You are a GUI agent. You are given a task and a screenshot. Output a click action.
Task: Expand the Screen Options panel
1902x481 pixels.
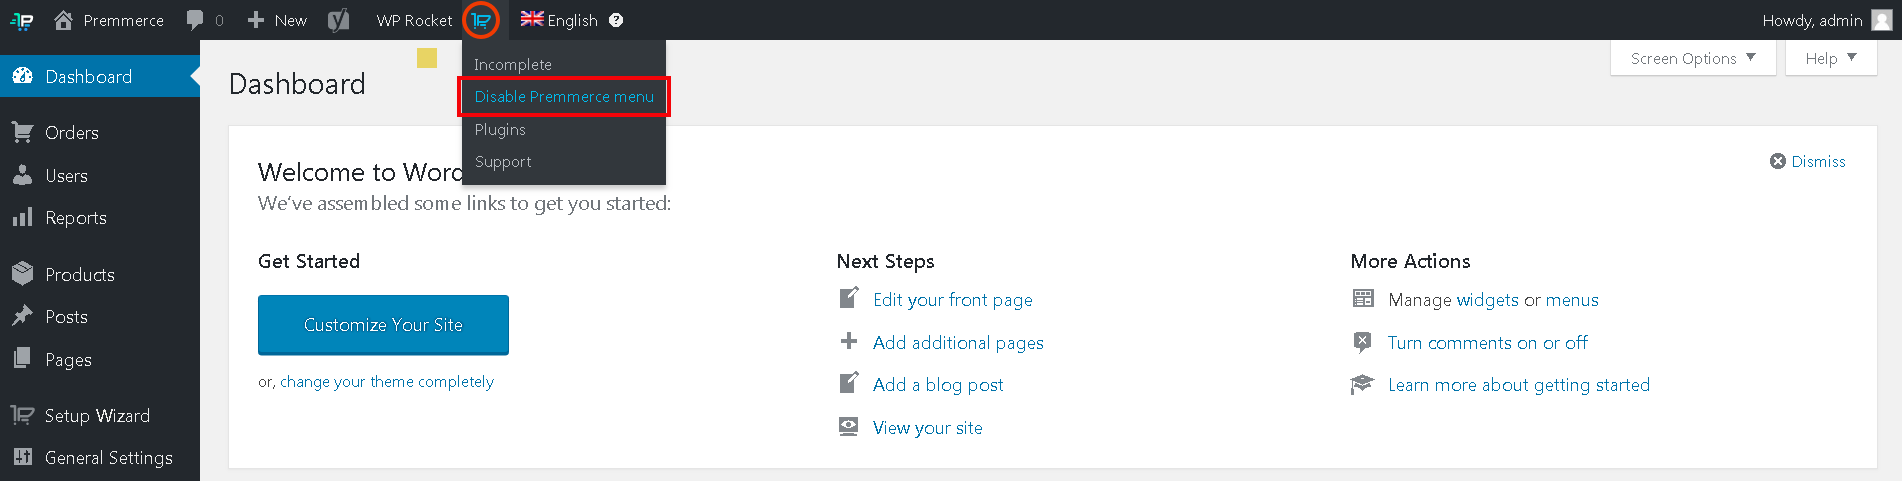pyautogui.click(x=1693, y=58)
